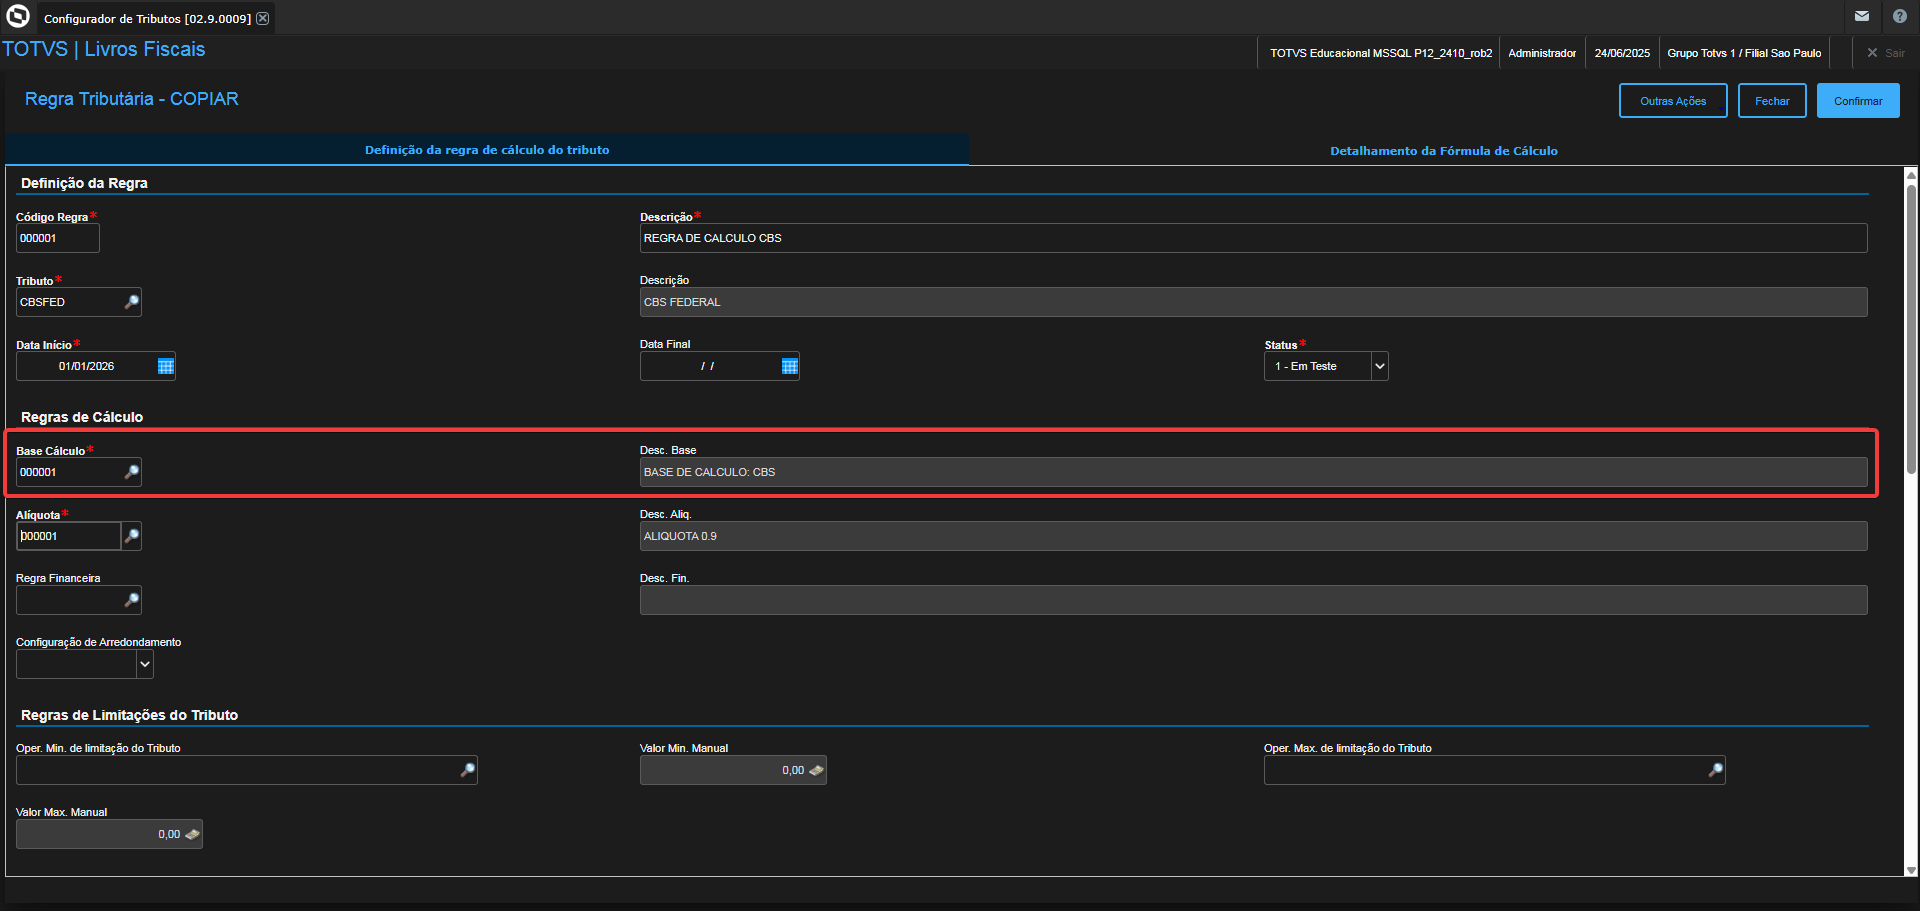Click the Fechar button
Viewport: 1920px width, 911px height.
pyautogui.click(x=1772, y=101)
